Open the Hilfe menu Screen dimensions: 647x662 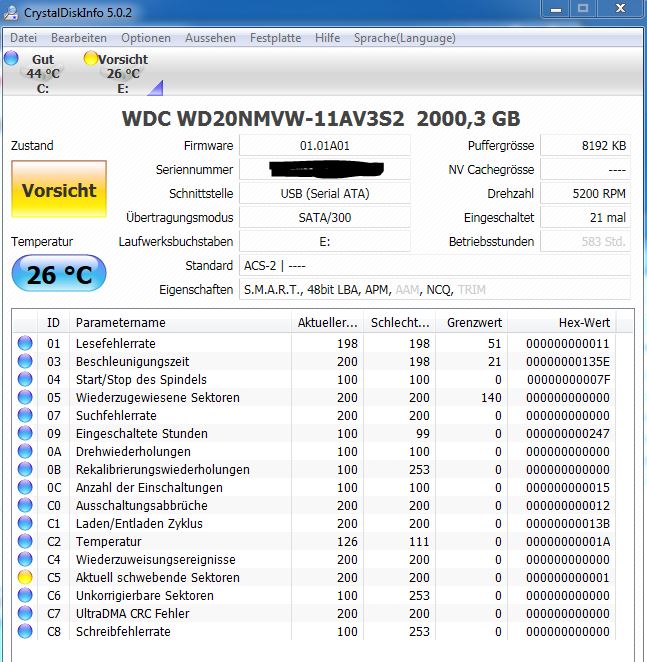pyautogui.click(x=327, y=38)
